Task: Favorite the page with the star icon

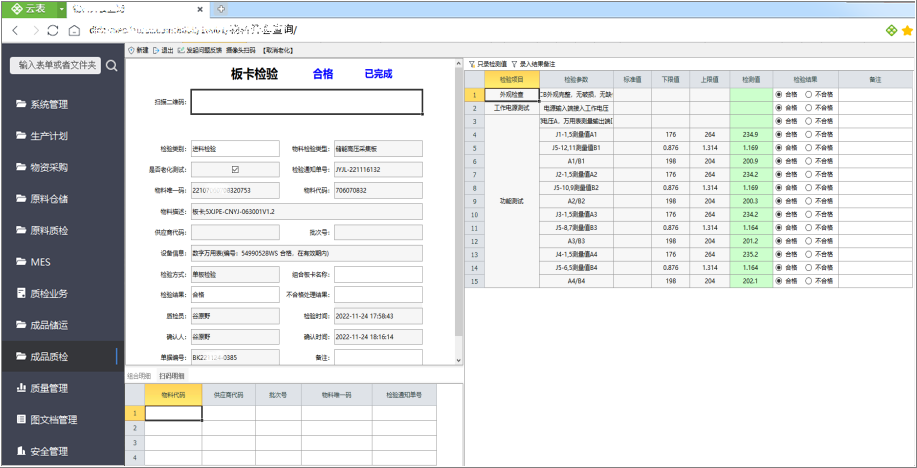Action: point(907,30)
